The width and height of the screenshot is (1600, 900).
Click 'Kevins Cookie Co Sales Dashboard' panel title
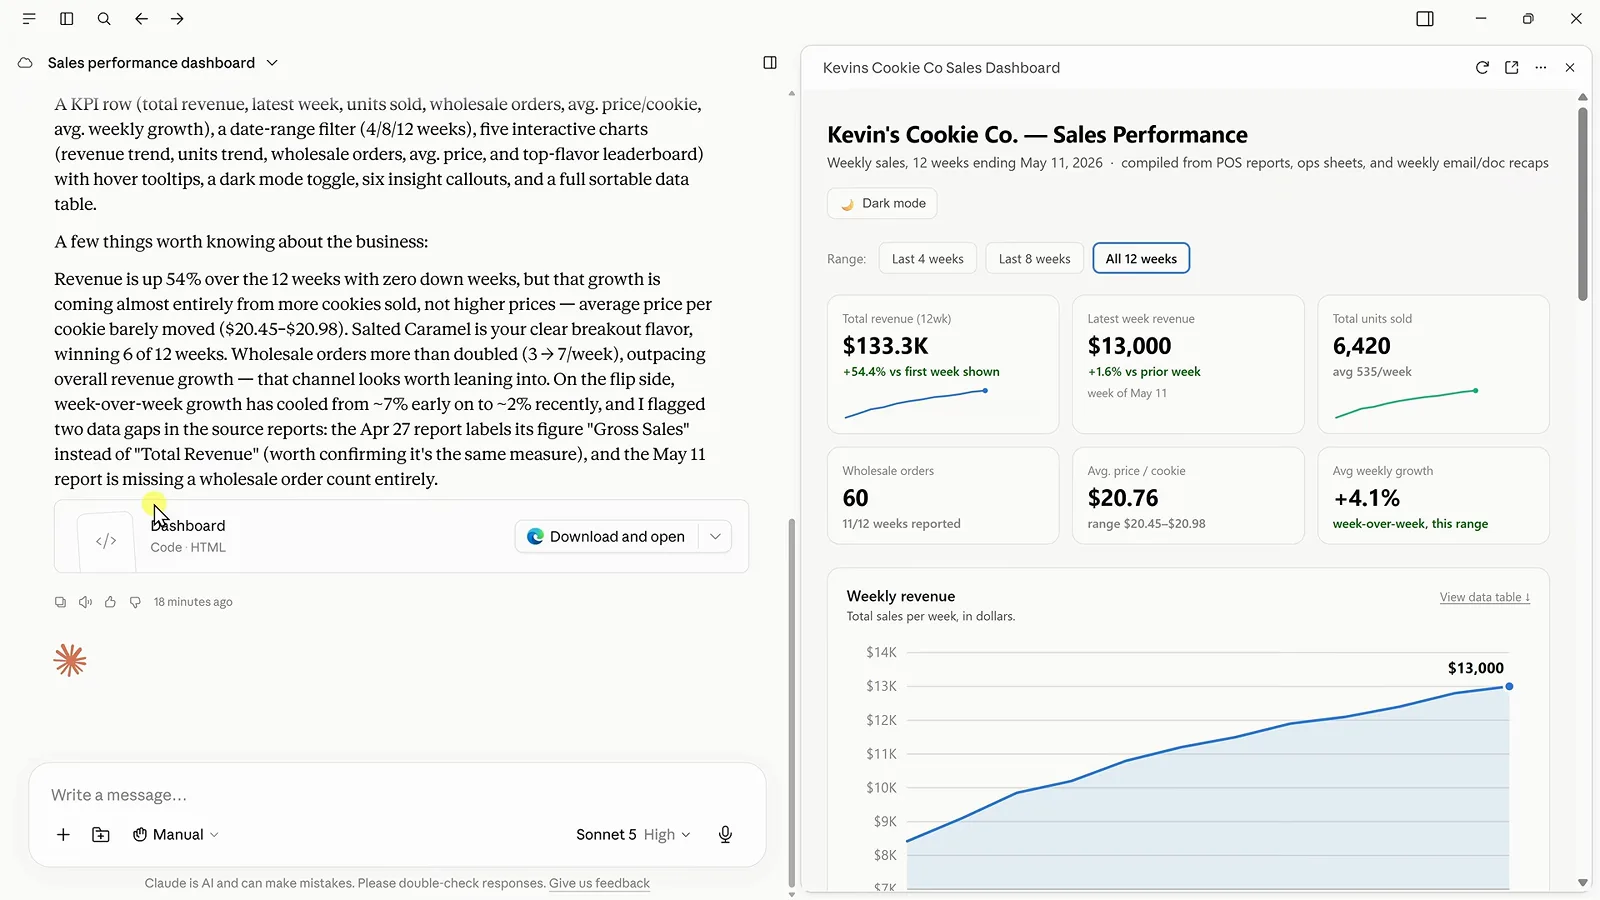[941, 68]
